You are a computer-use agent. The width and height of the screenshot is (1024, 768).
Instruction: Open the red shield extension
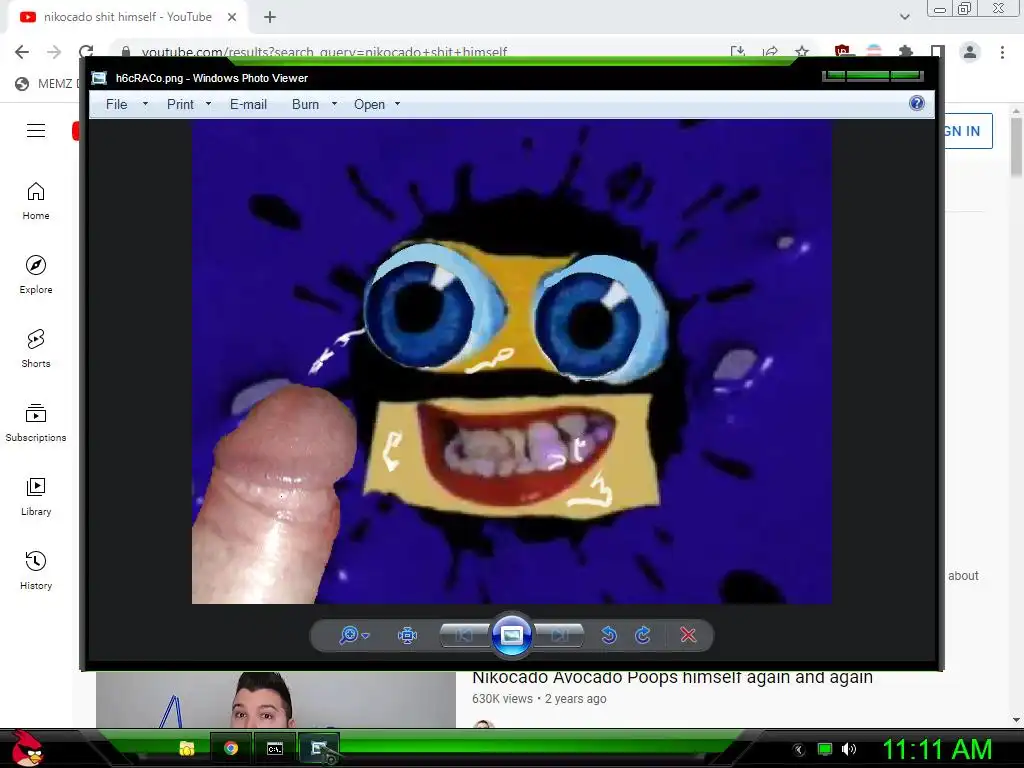pos(842,52)
